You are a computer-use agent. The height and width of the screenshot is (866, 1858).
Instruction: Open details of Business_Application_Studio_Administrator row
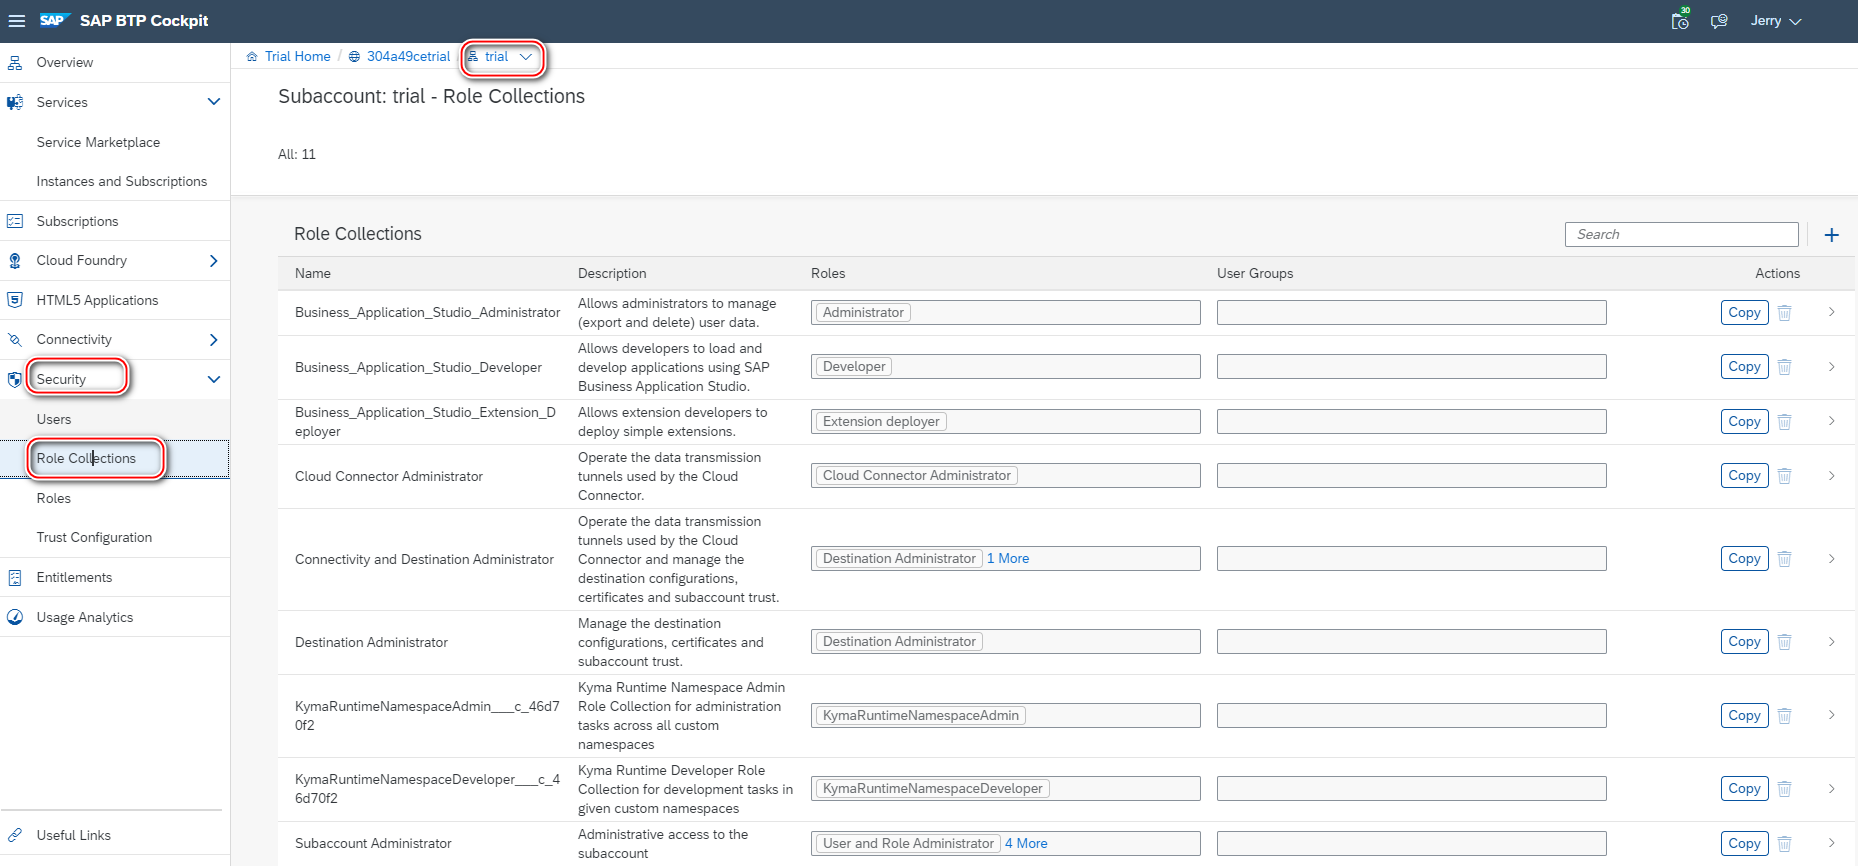[x=1831, y=312]
